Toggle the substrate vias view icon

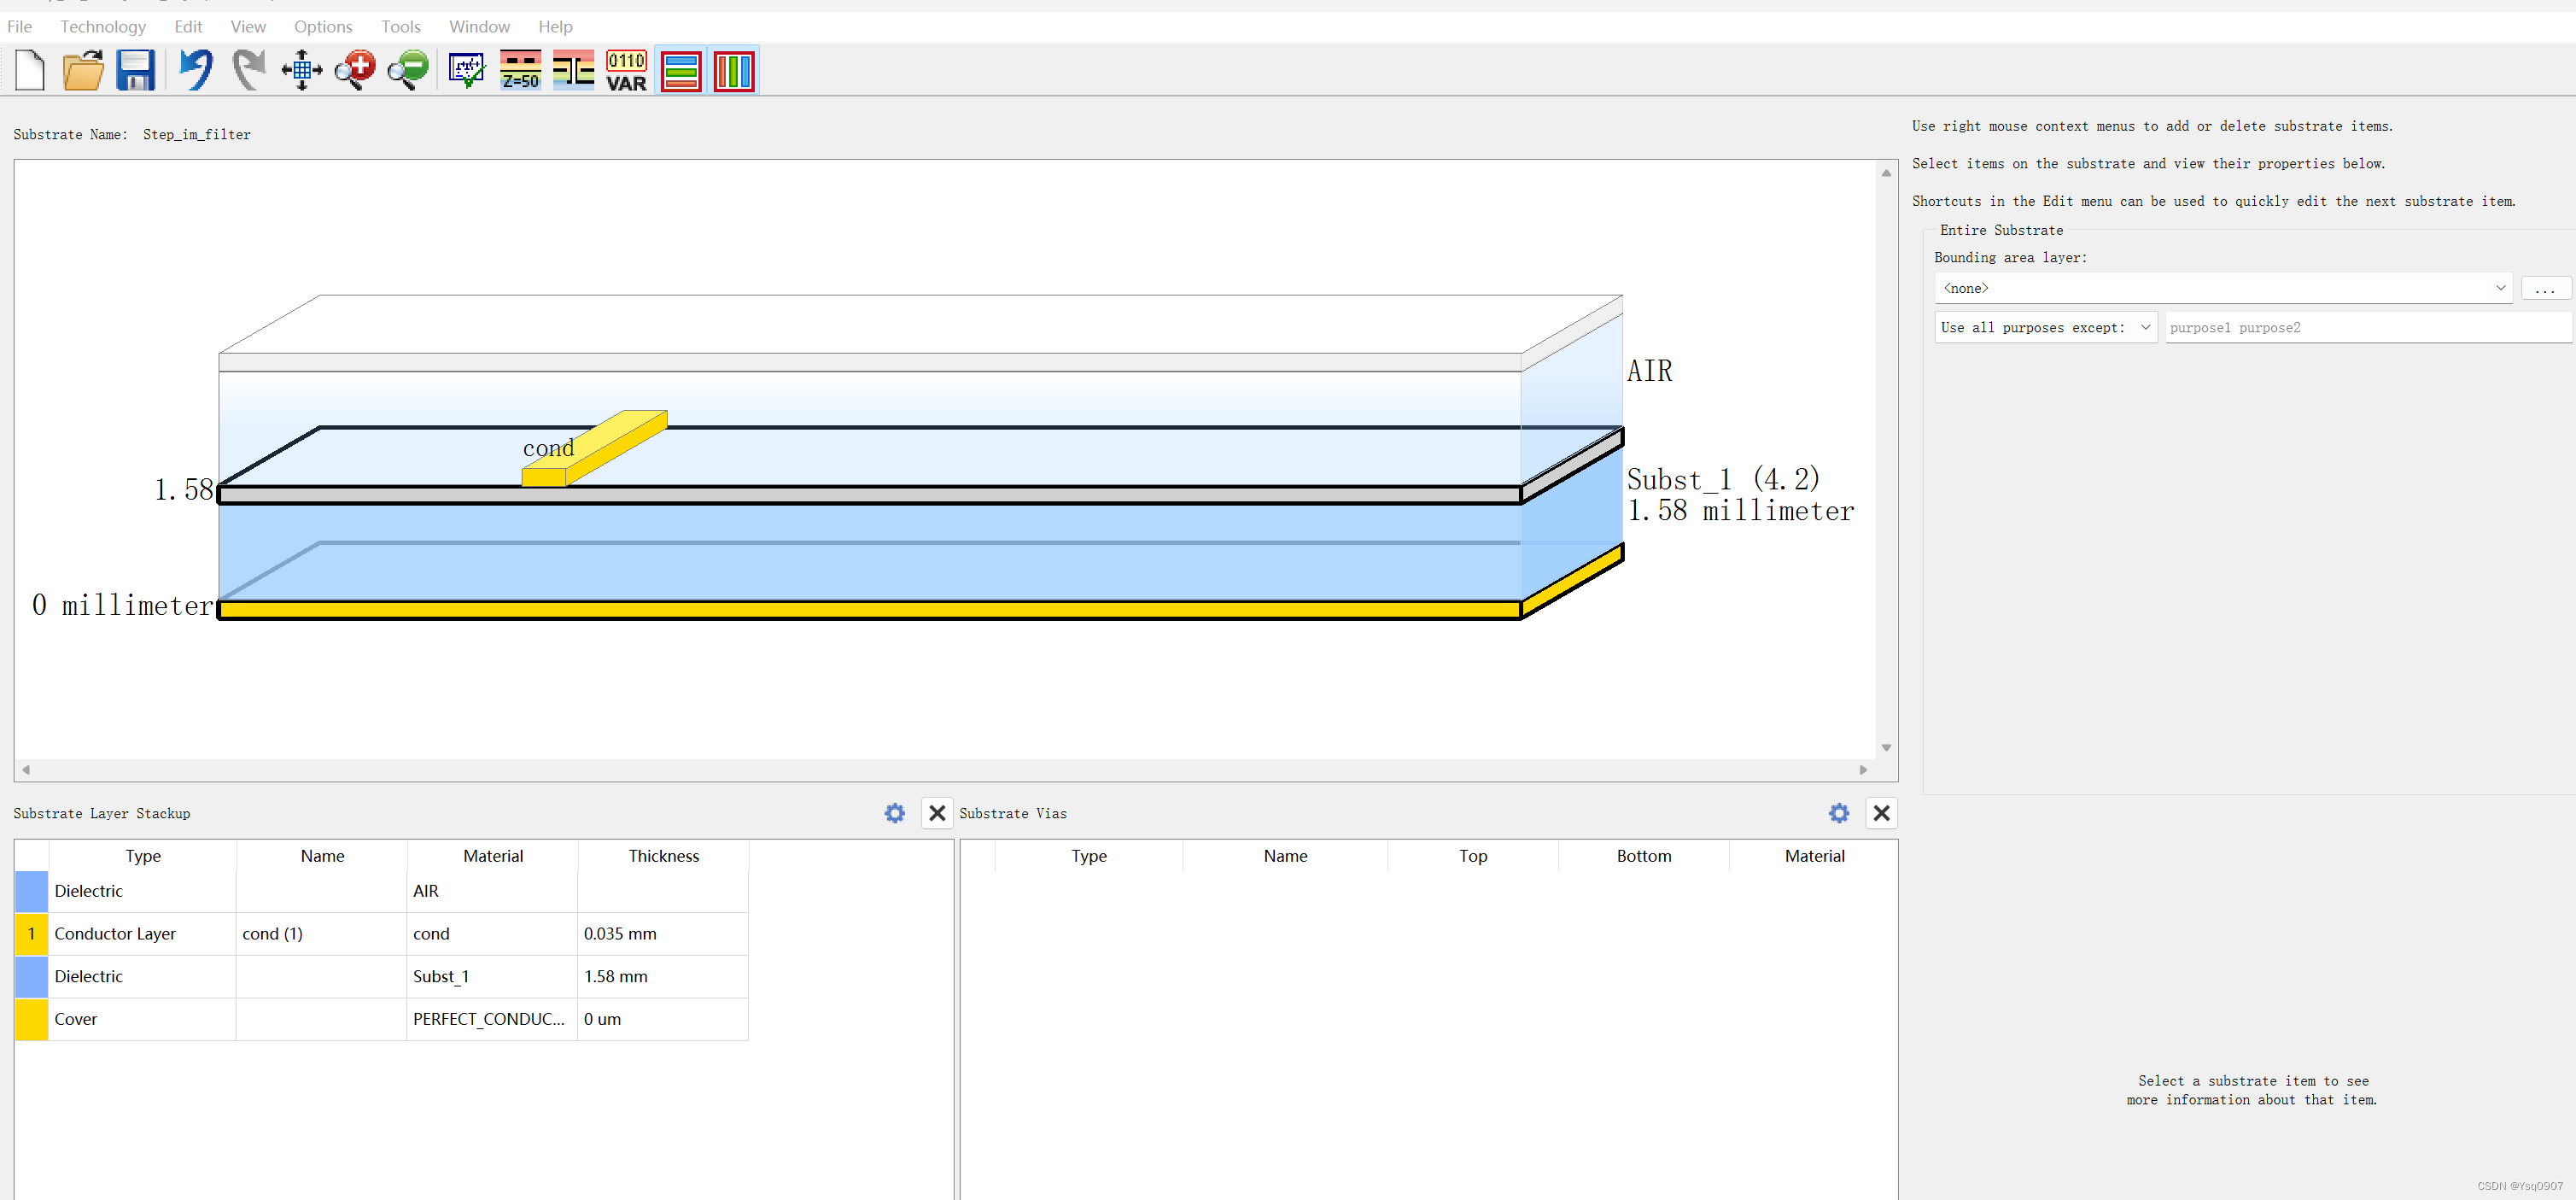point(734,71)
